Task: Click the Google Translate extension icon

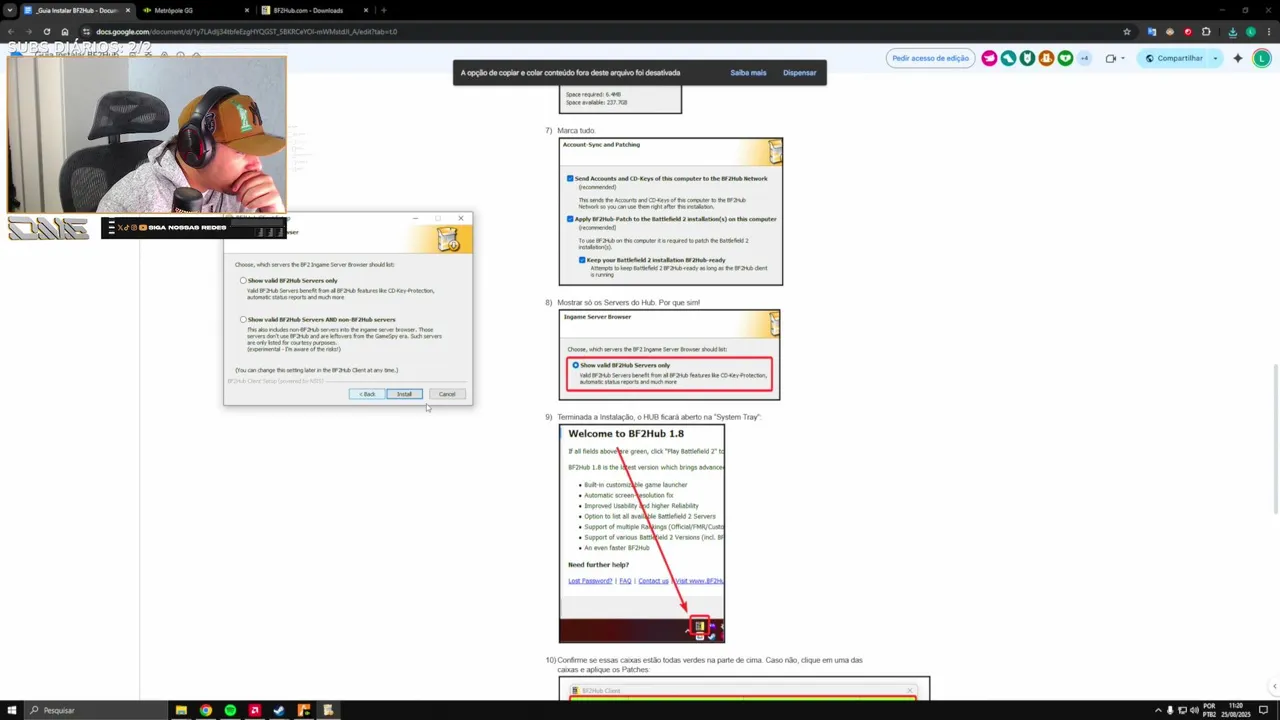Action: click(x=1152, y=31)
